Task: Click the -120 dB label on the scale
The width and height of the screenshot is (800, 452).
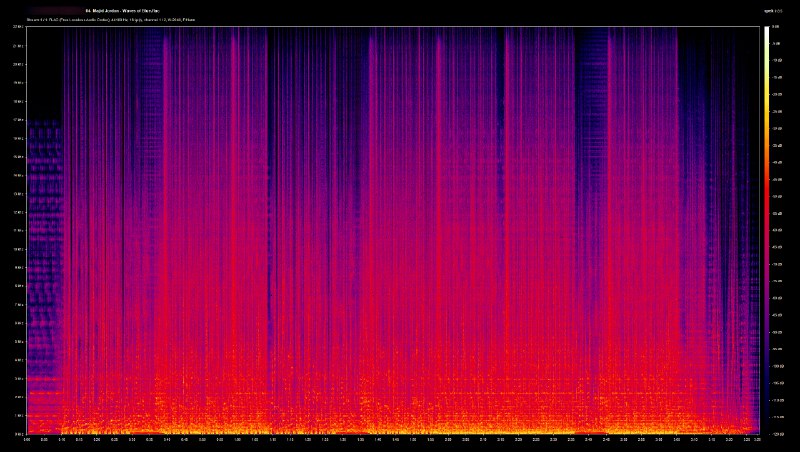Action: click(780, 434)
